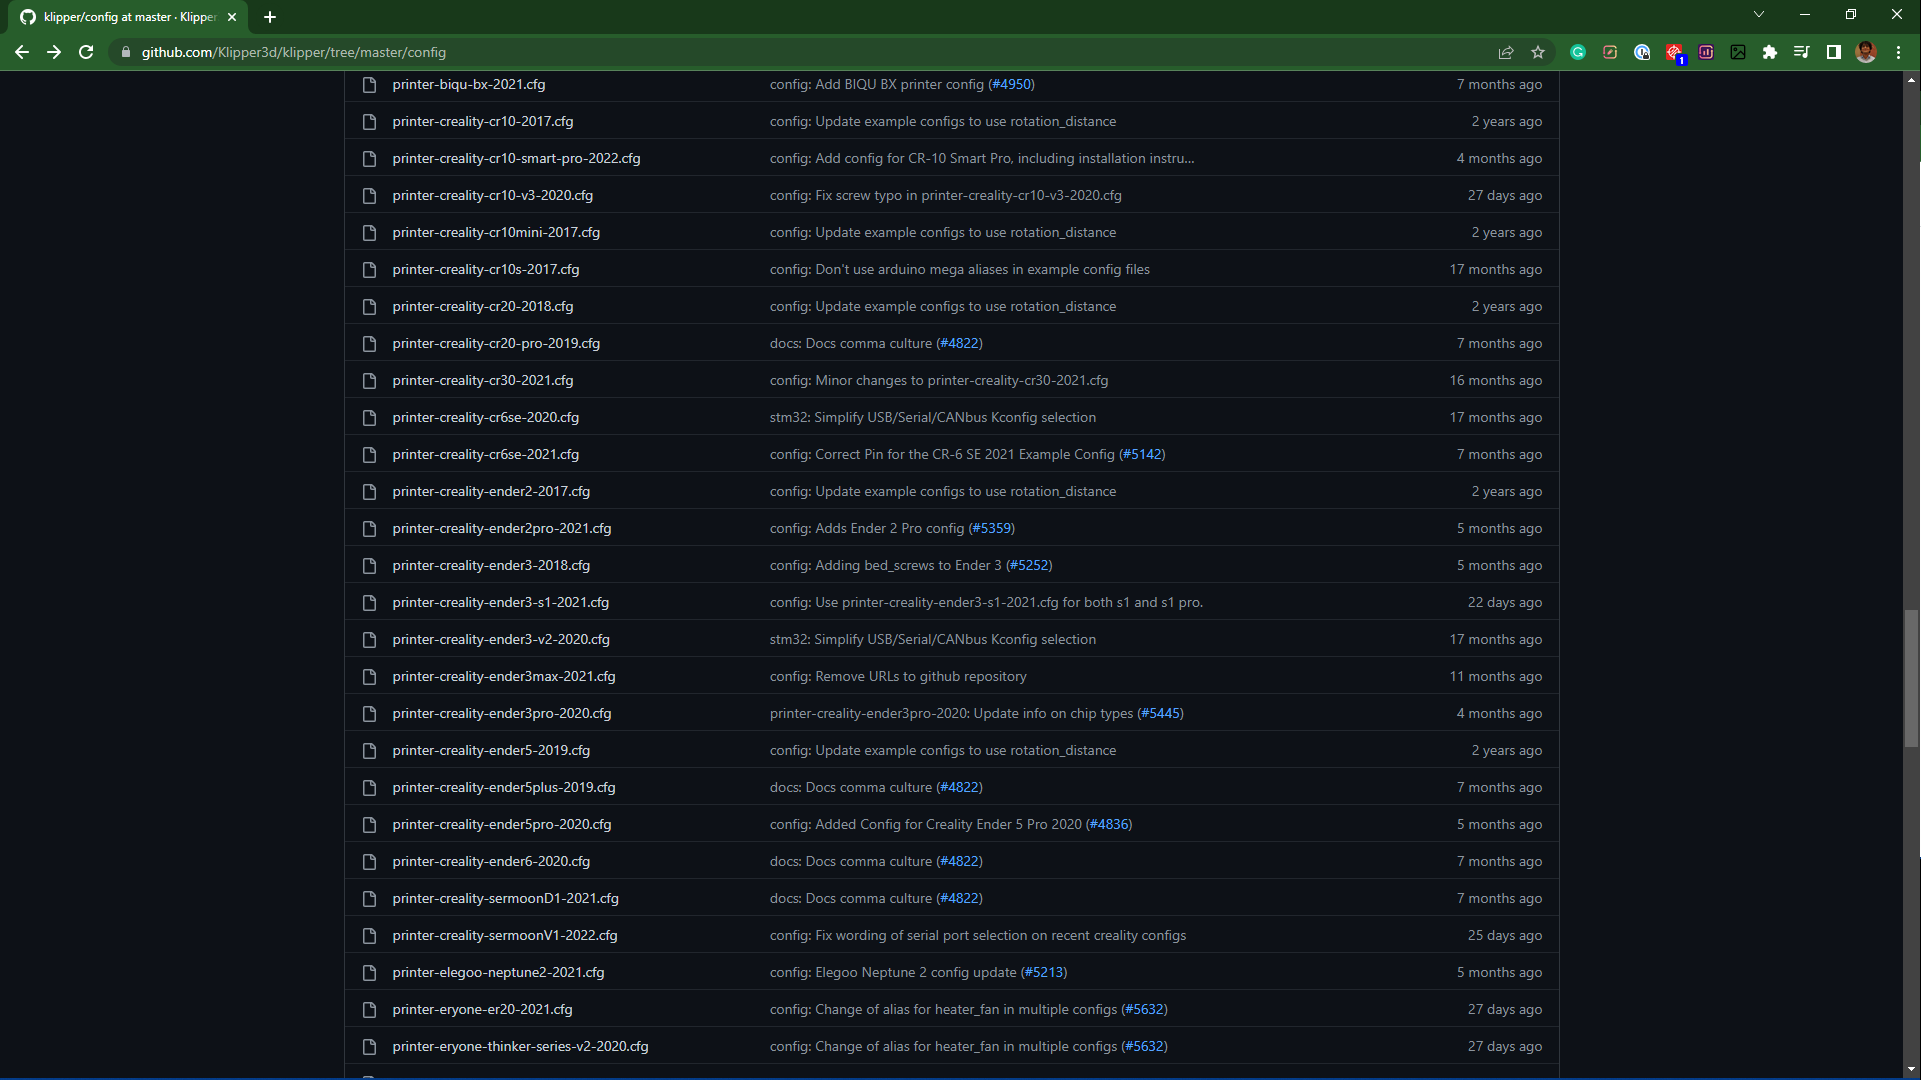Open the media control playlist icon
The height and width of the screenshot is (1080, 1921).
(1802, 52)
